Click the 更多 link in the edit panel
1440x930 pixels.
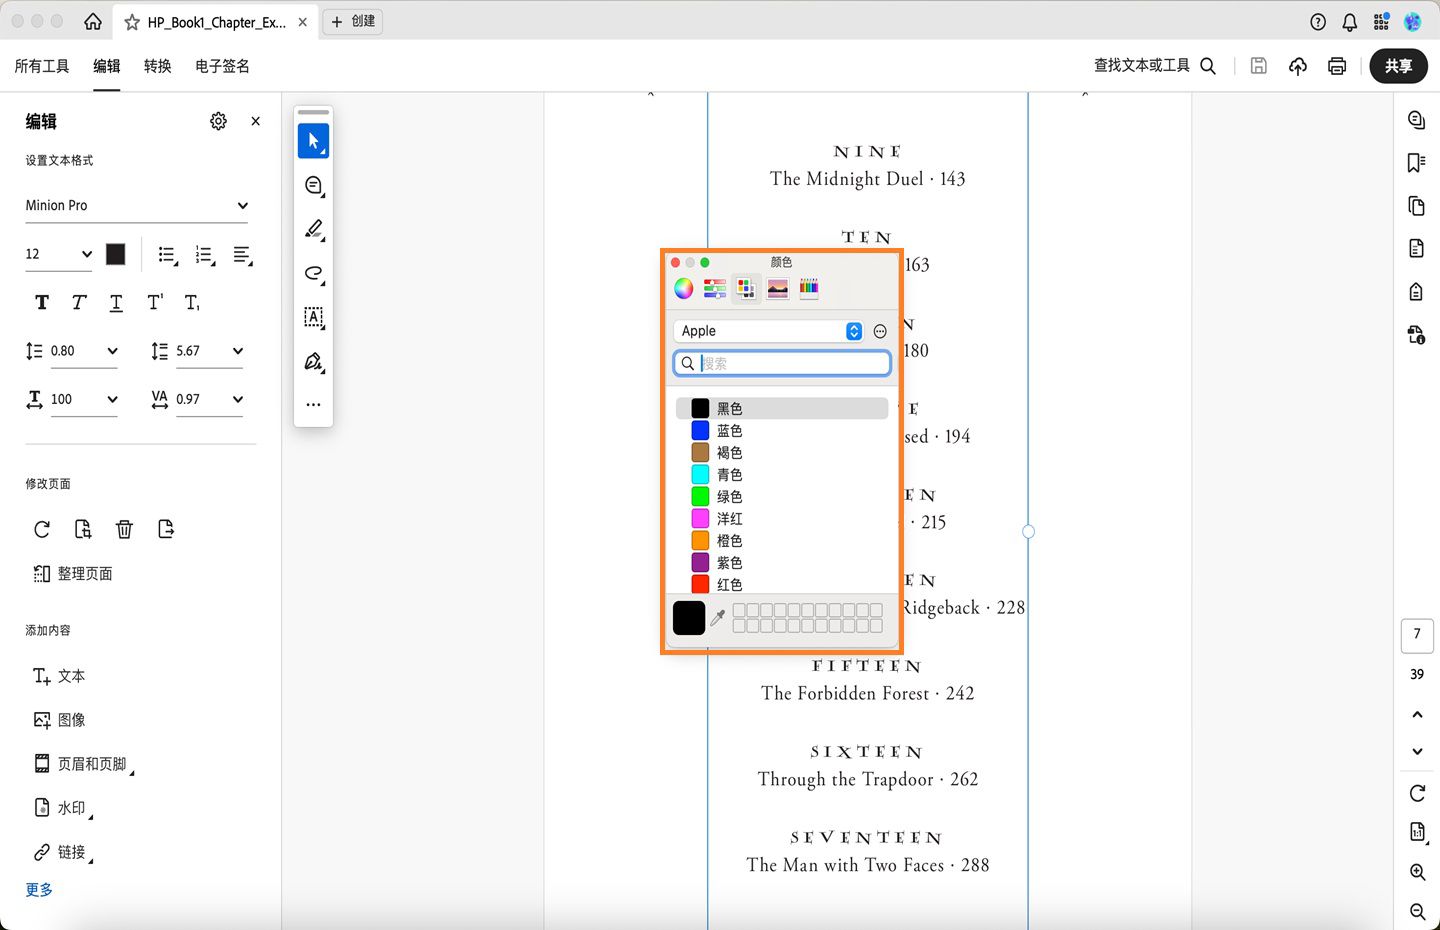(38, 889)
